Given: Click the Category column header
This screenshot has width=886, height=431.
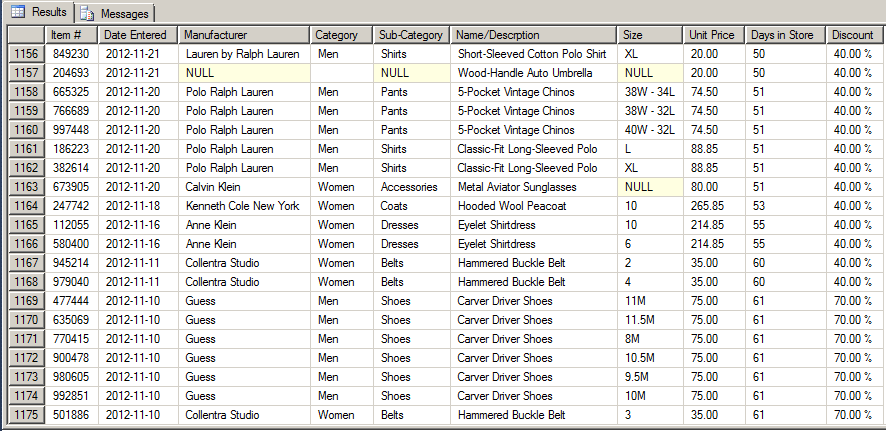Looking at the screenshot, I should (341, 35).
